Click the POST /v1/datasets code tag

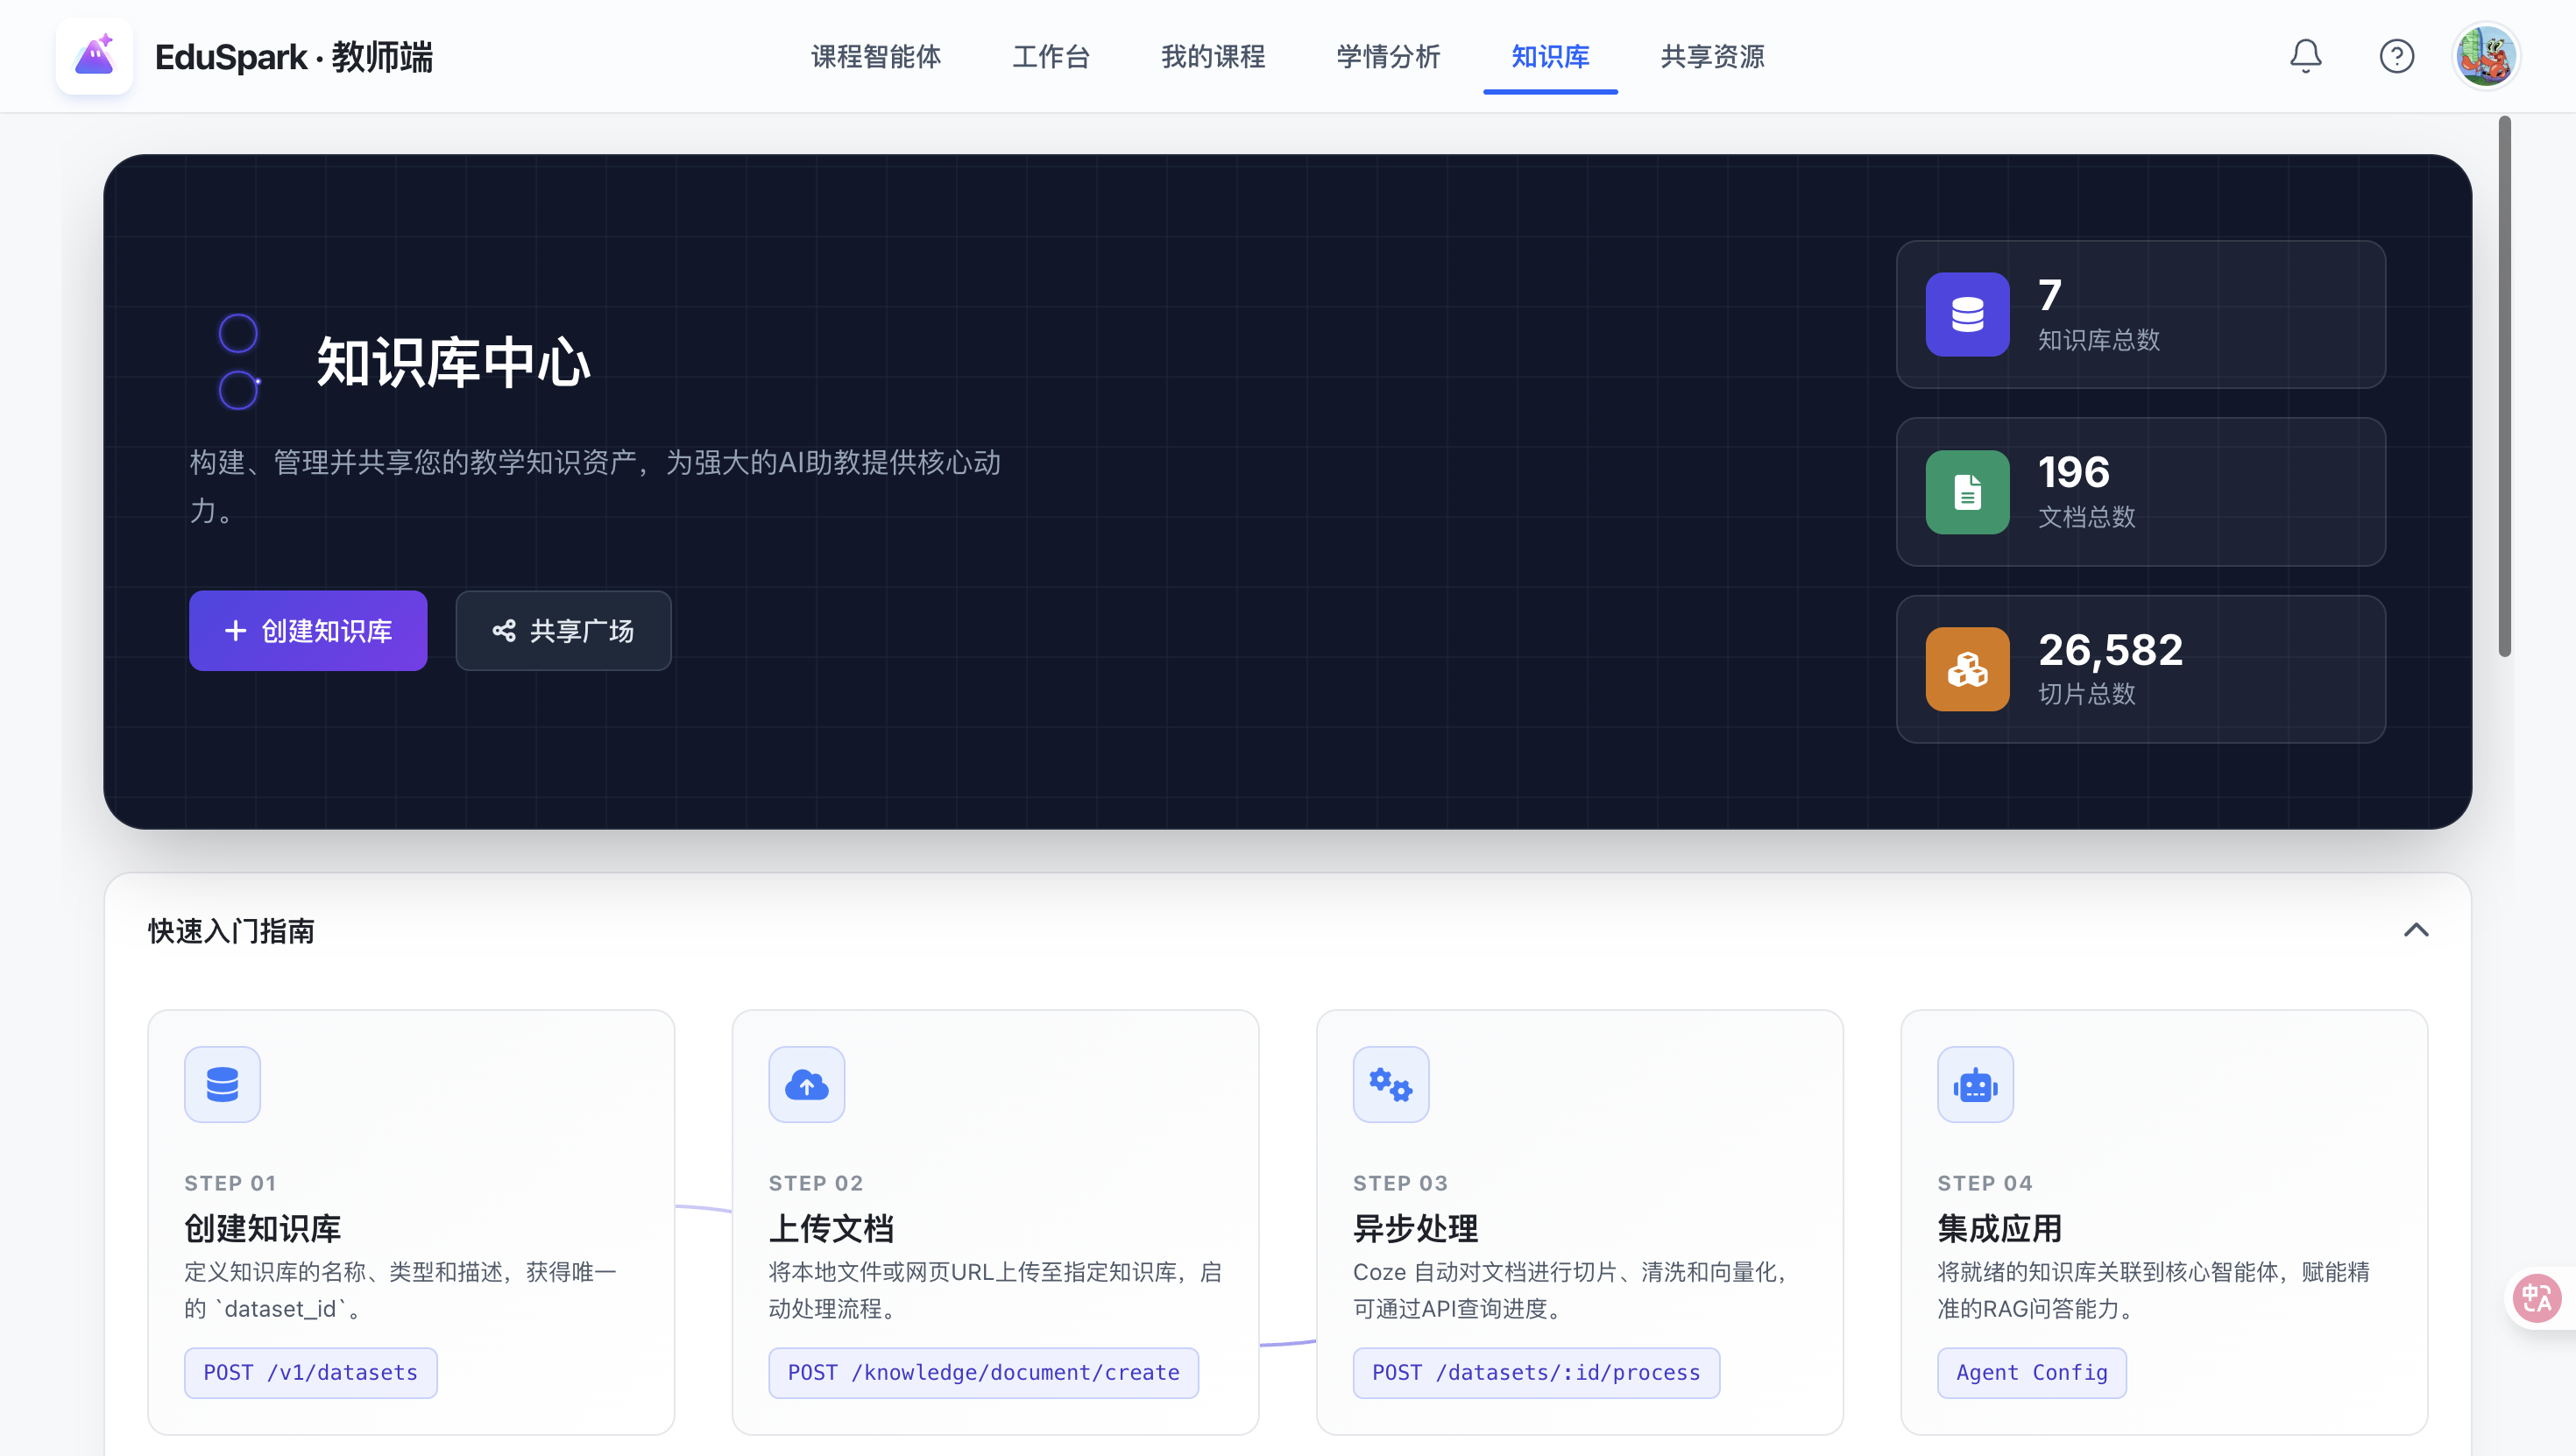tap(311, 1372)
